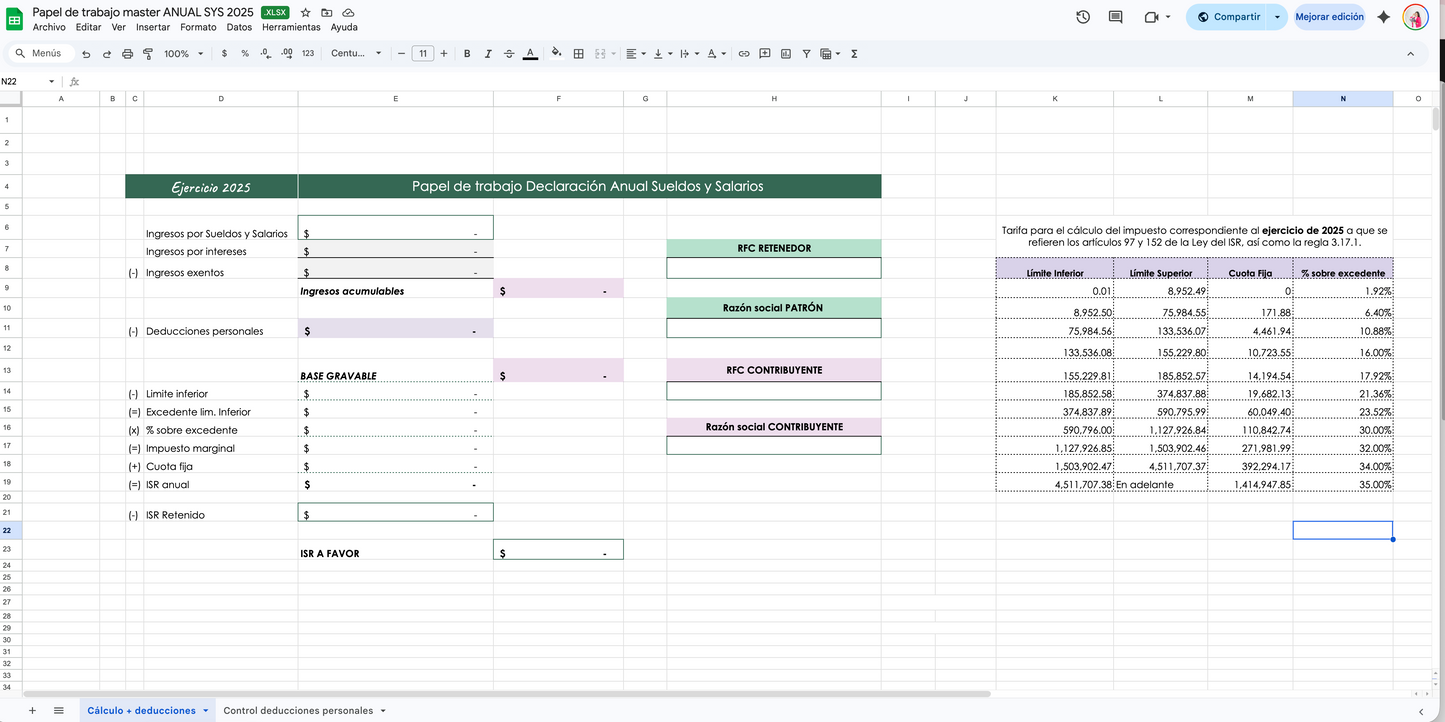
Task: Toggle italic formatting
Action: click(488, 53)
